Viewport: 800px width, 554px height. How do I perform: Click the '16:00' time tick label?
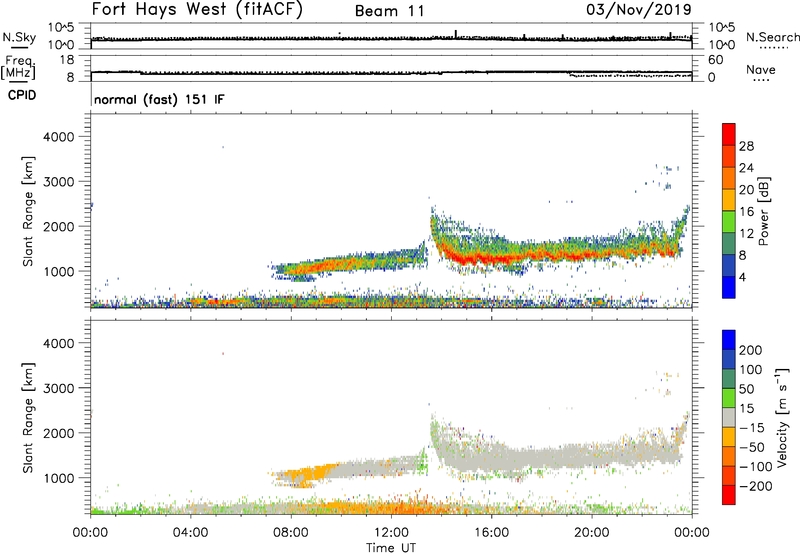[x=491, y=533]
